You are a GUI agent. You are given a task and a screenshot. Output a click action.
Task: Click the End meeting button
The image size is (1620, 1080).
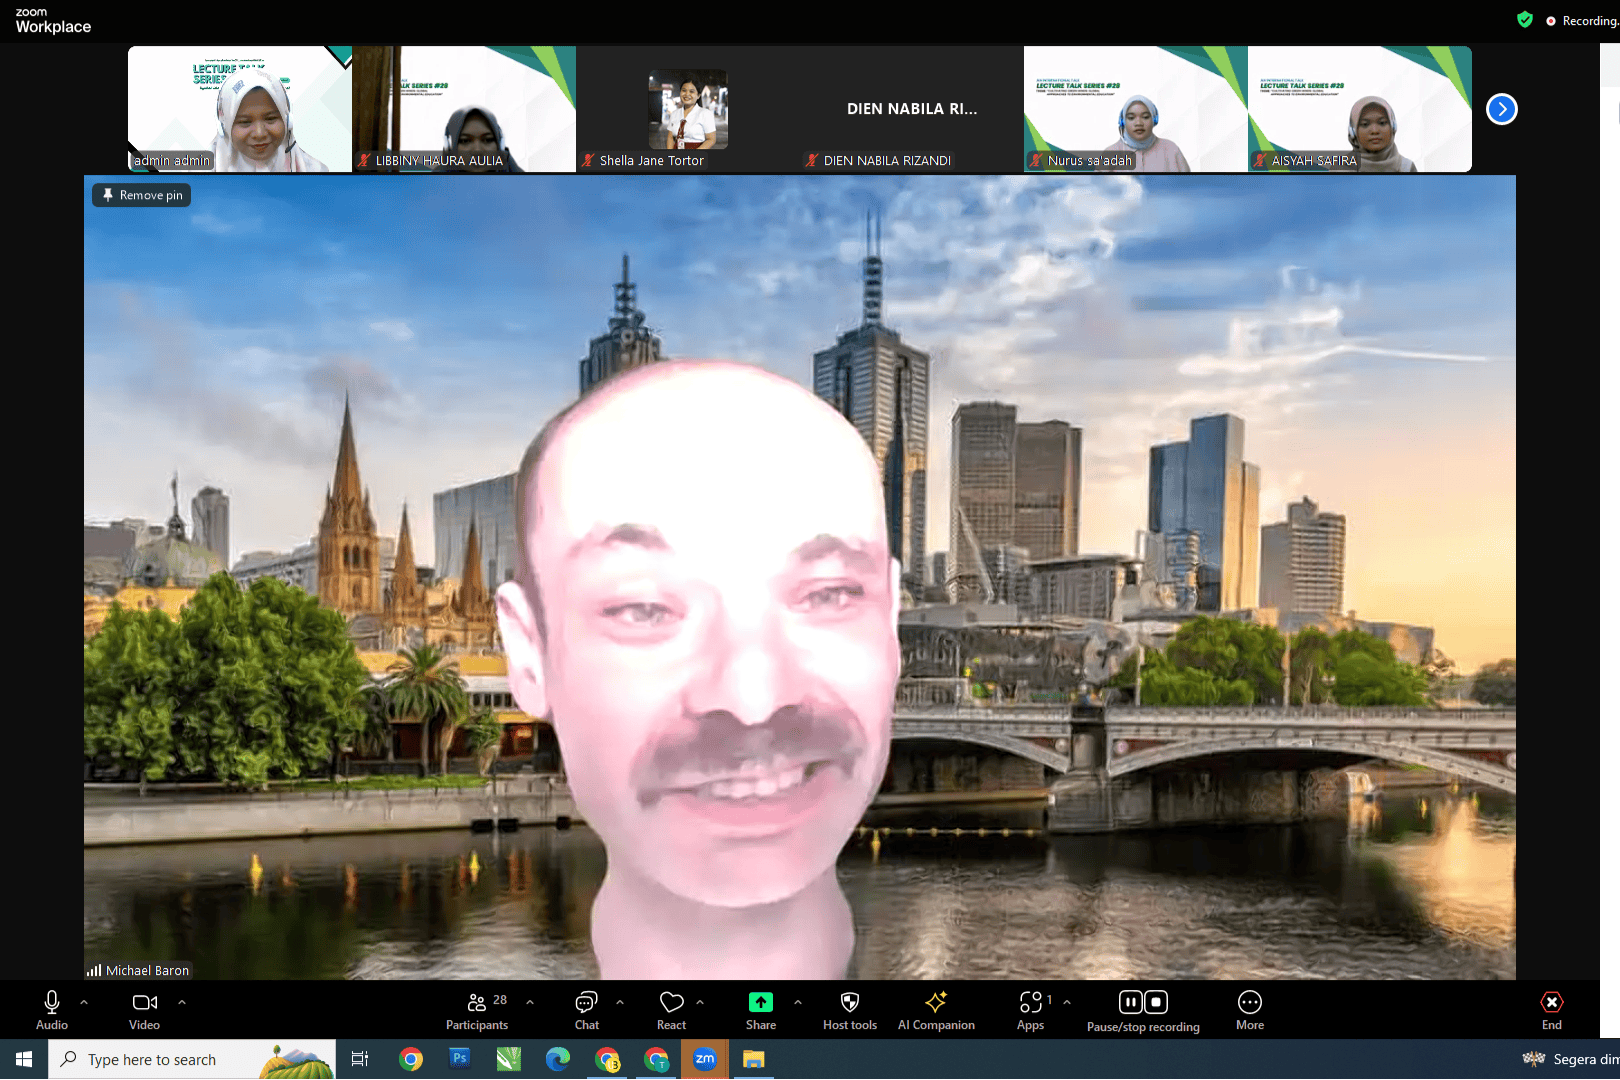click(x=1551, y=1009)
